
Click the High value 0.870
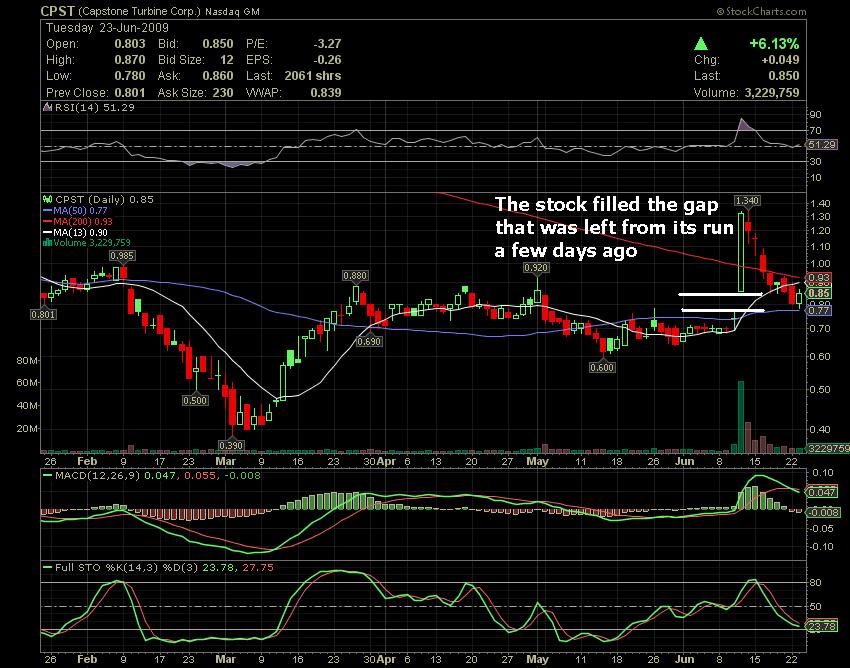pyautogui.click(x=130, y=60)
